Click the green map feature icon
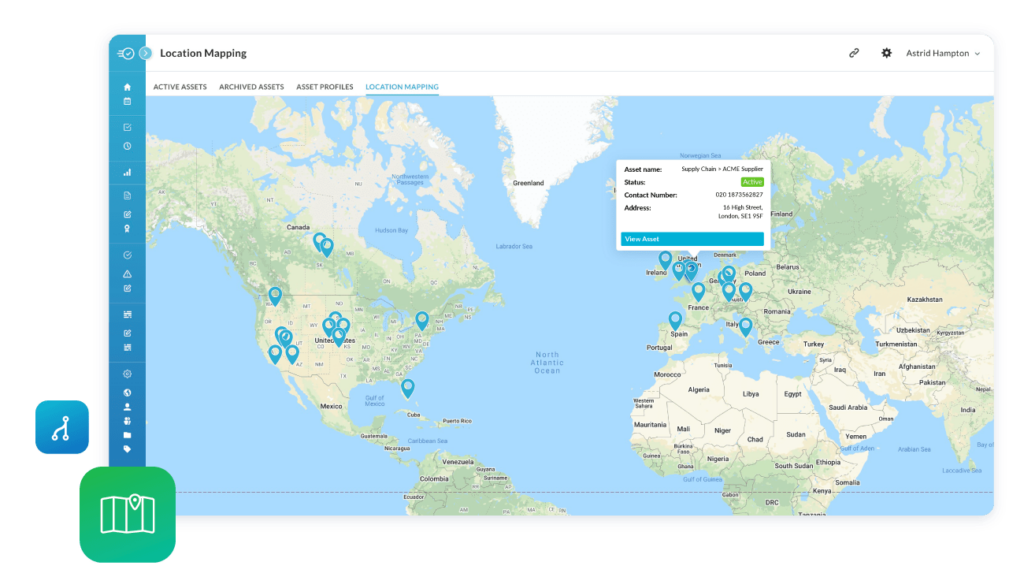Screen dimensions: 1024x577 tap(127, 514)
